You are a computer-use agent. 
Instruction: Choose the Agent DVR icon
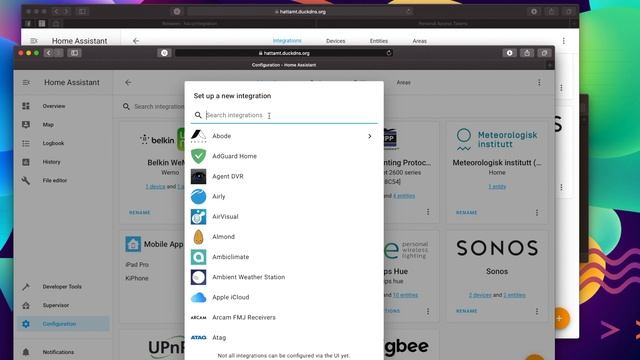click(198, 176)
